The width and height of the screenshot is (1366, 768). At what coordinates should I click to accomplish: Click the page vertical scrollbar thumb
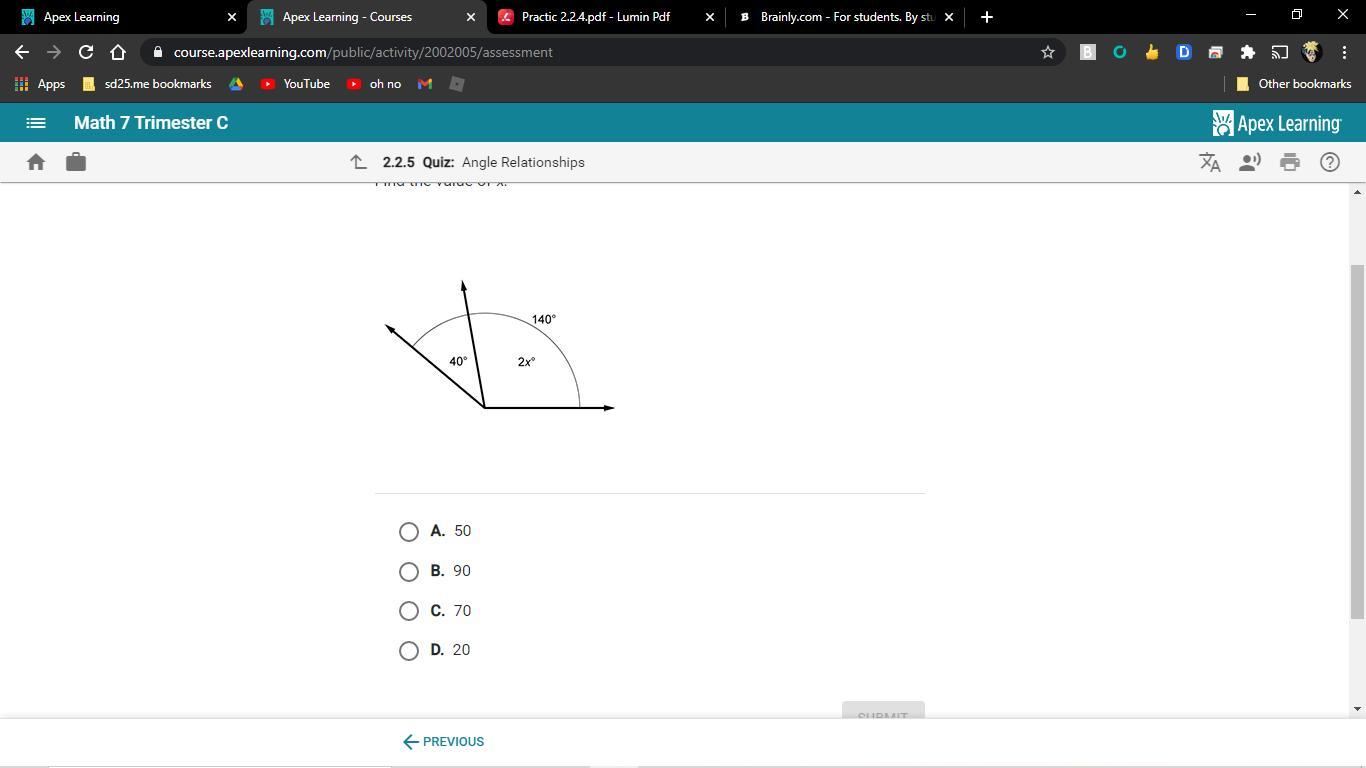pos(1357,441)
